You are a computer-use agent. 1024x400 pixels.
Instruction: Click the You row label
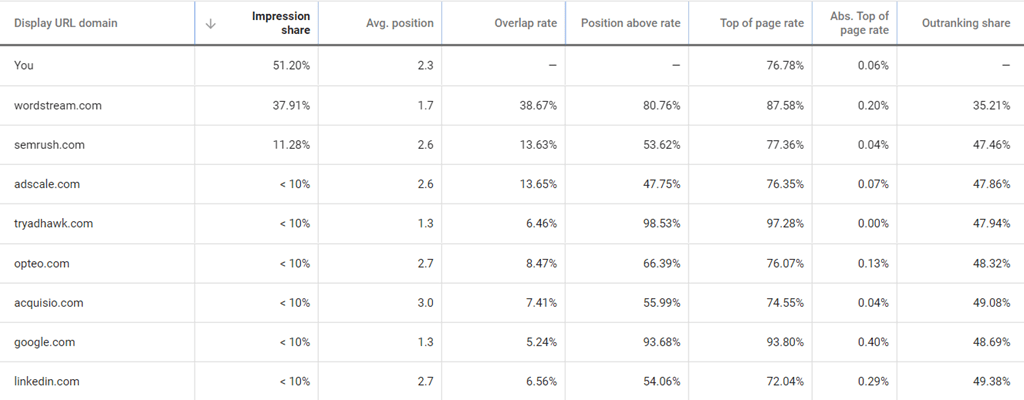coord(23,65)
